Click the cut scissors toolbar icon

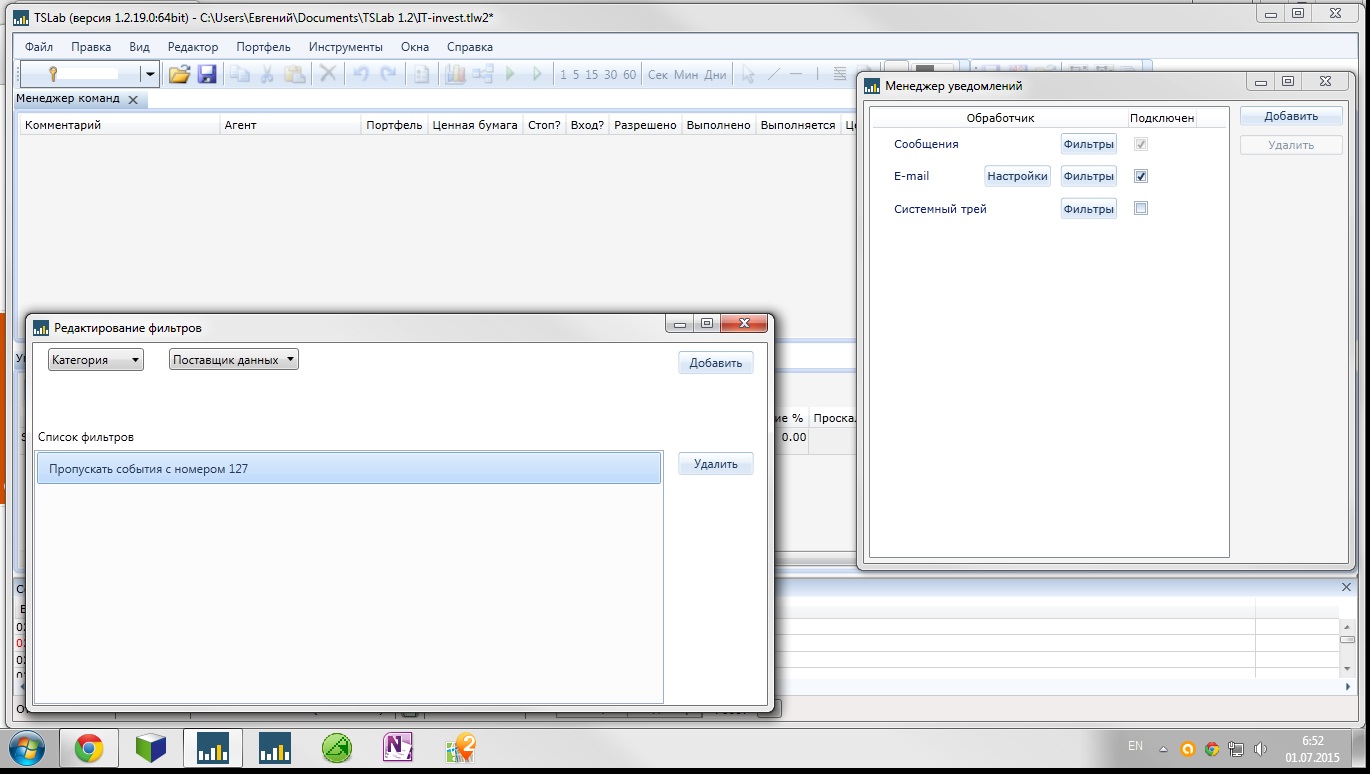coord(267,74)
